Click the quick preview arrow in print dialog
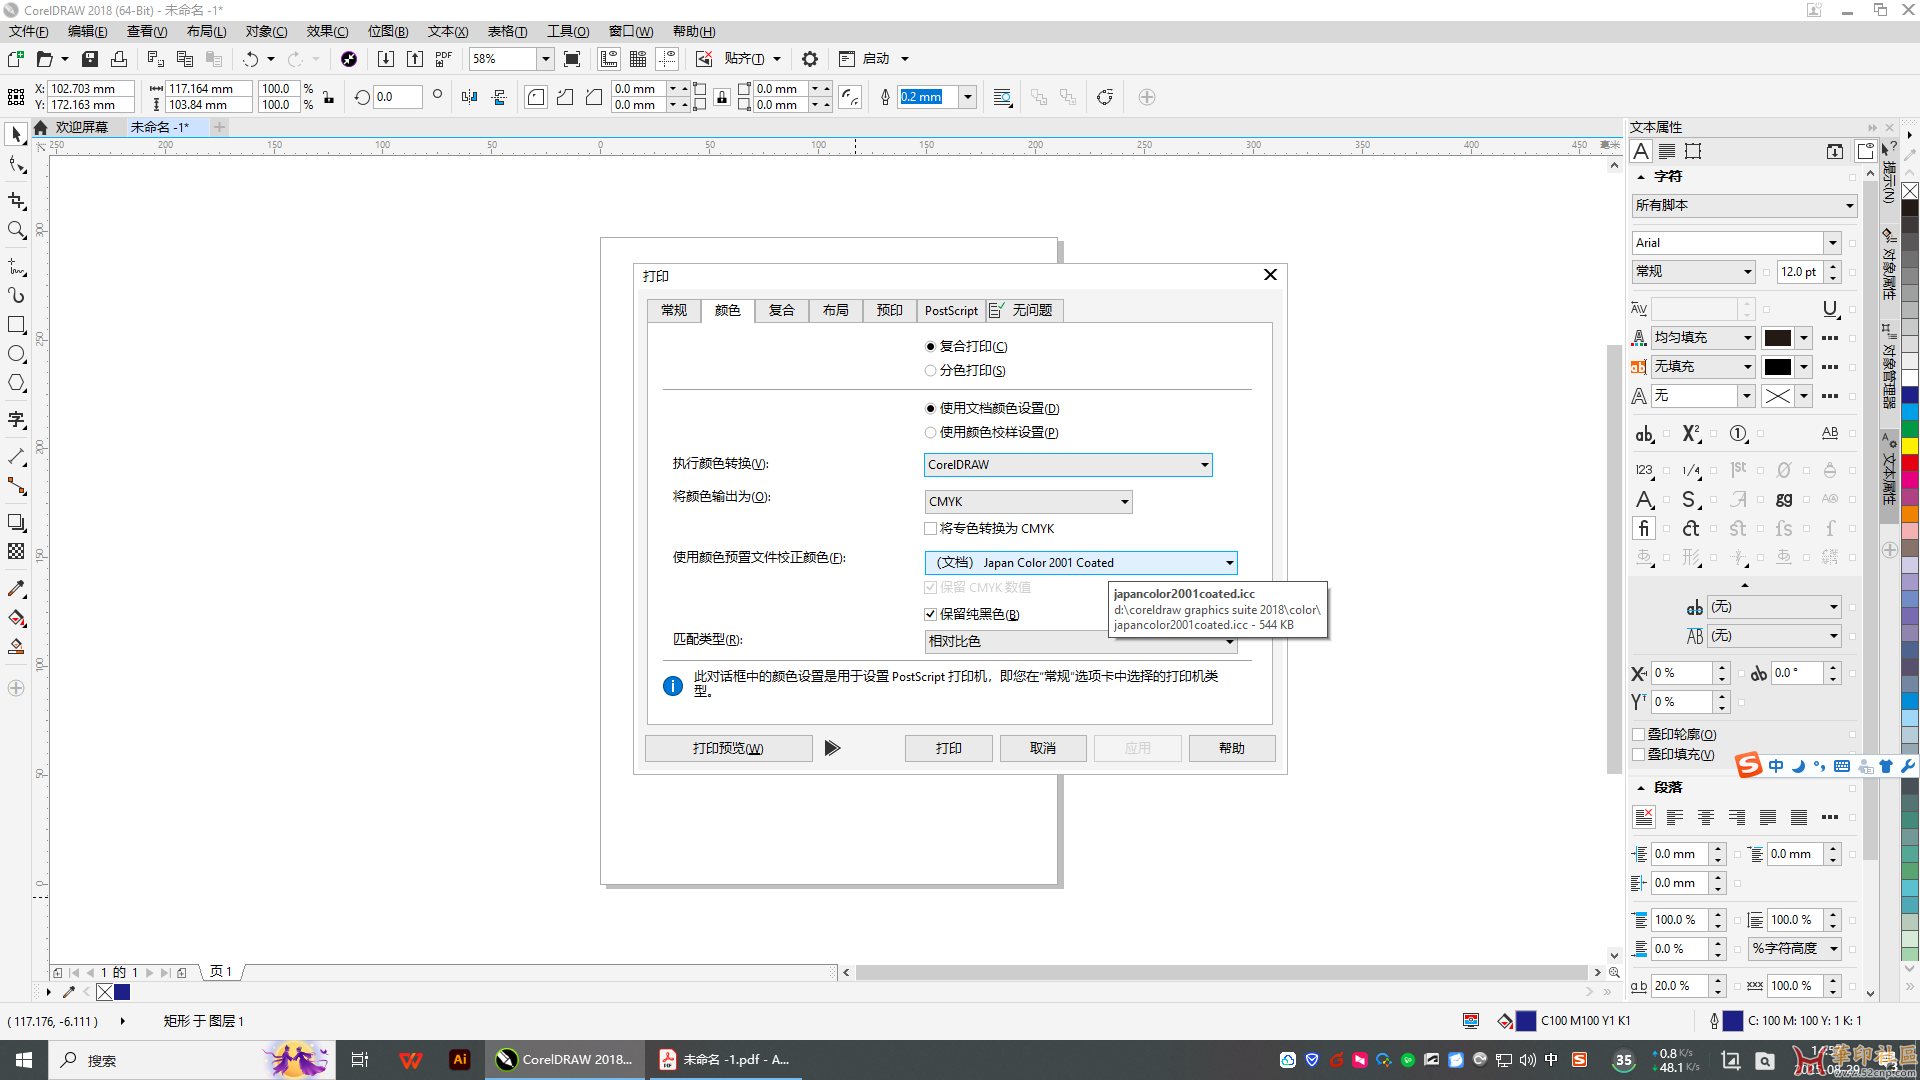This screenshot has width=1920, height=1080. (832, 748)
